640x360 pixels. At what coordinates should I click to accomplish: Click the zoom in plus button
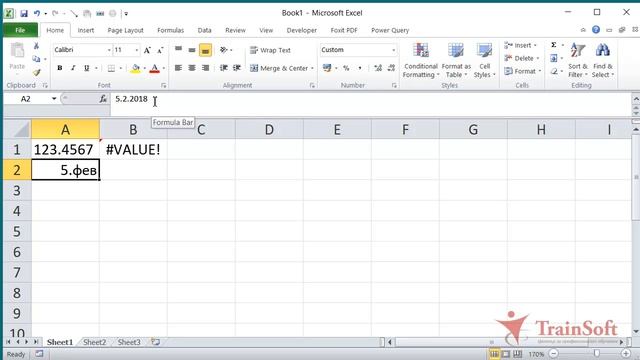click(x=626, y=353)
